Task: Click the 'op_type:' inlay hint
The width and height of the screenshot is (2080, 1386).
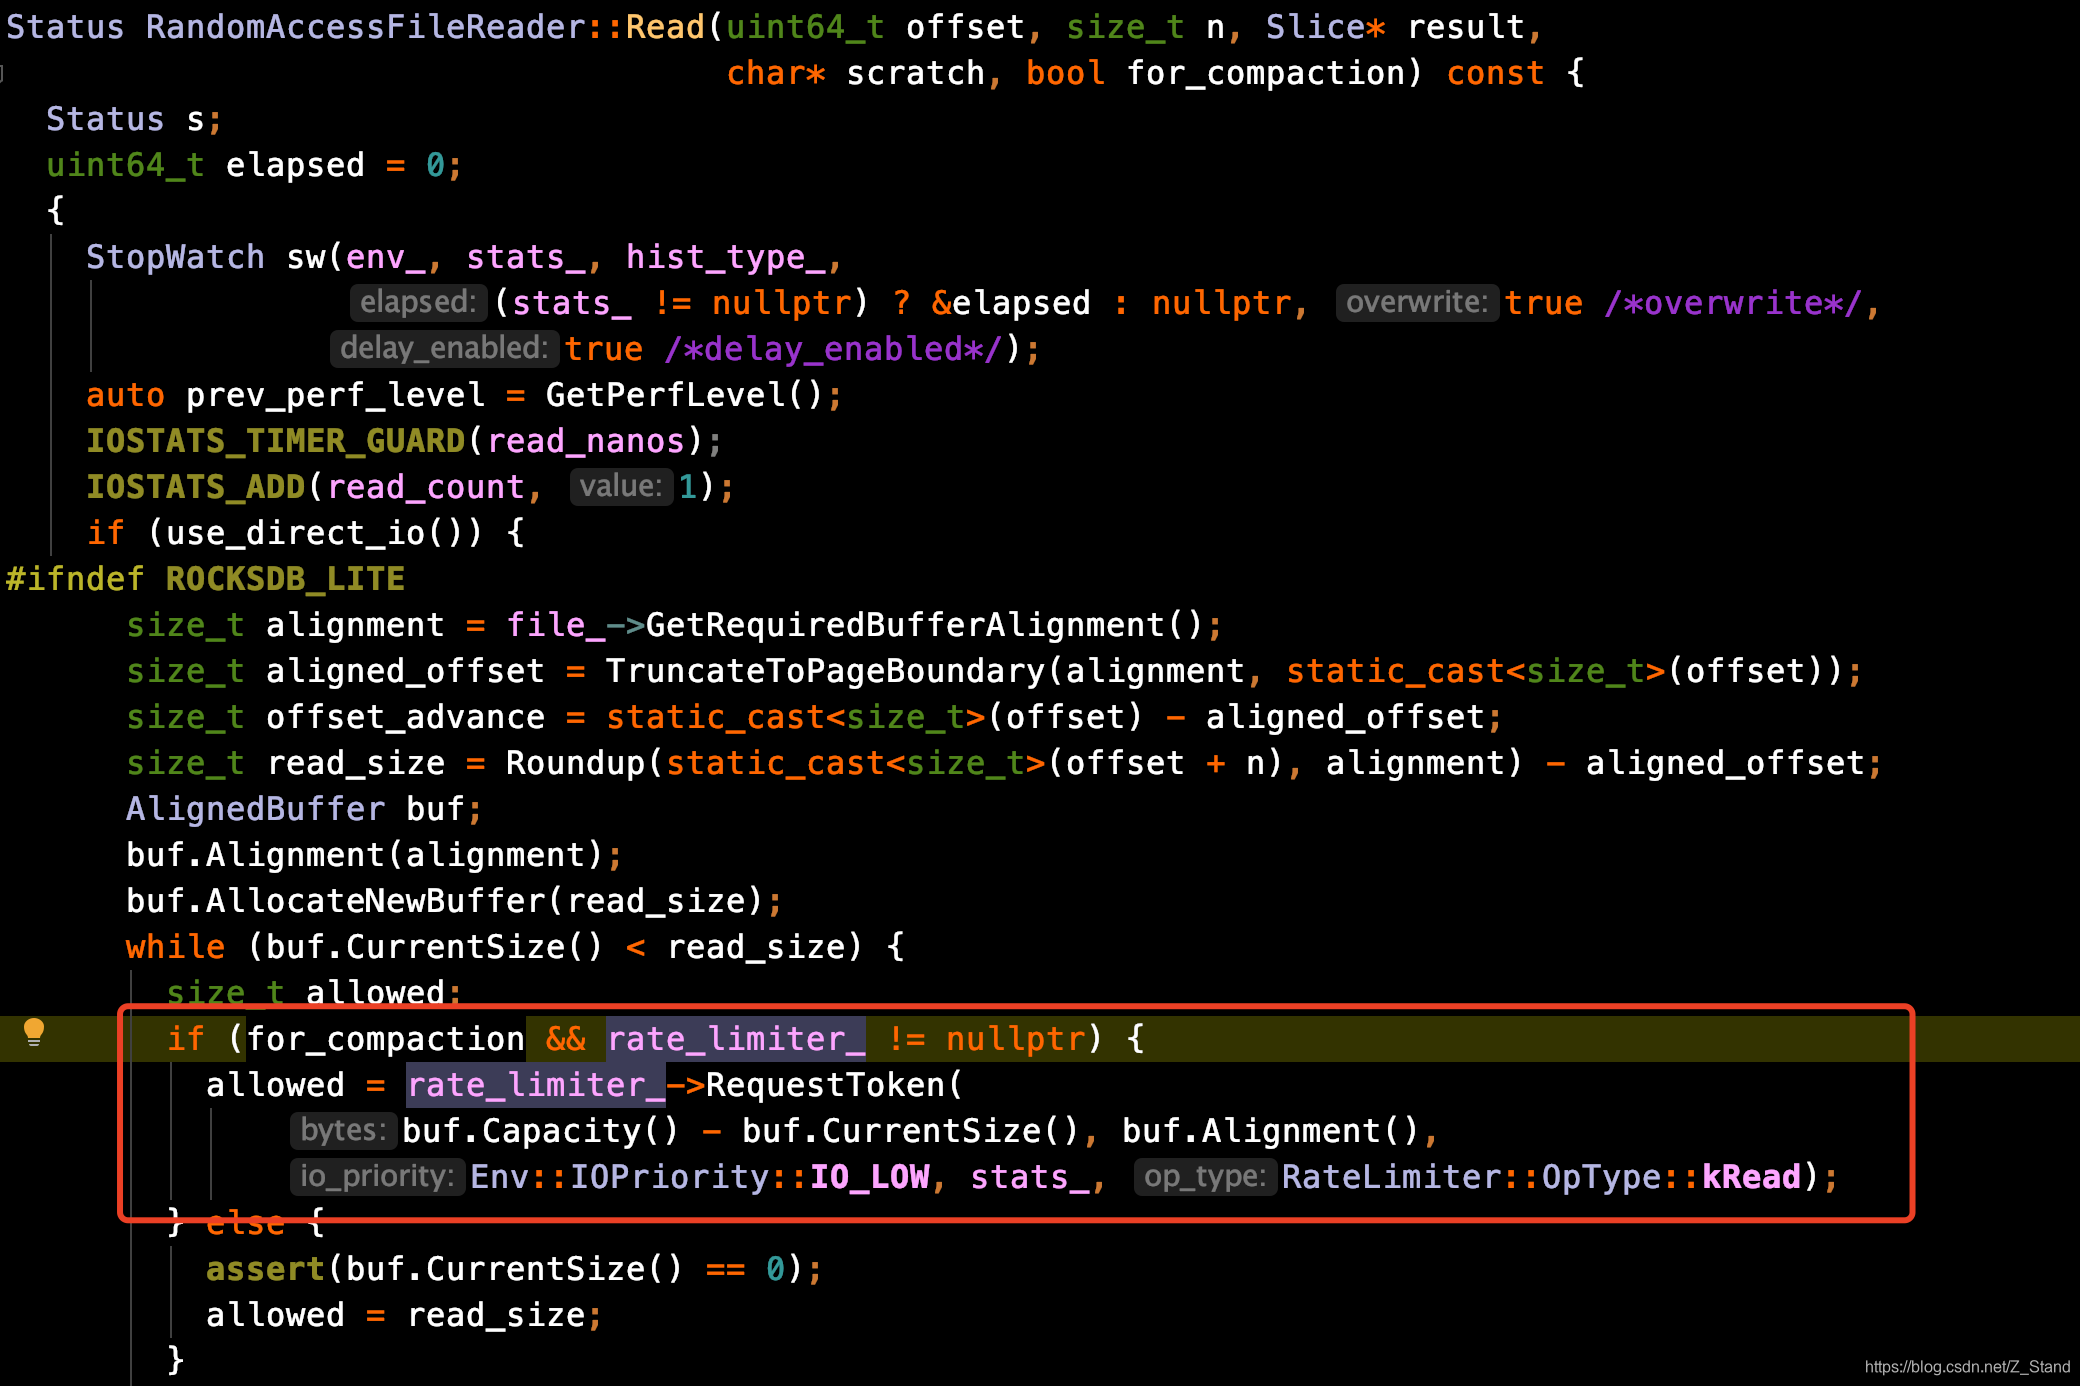Action: (x=1204, y=1176)
